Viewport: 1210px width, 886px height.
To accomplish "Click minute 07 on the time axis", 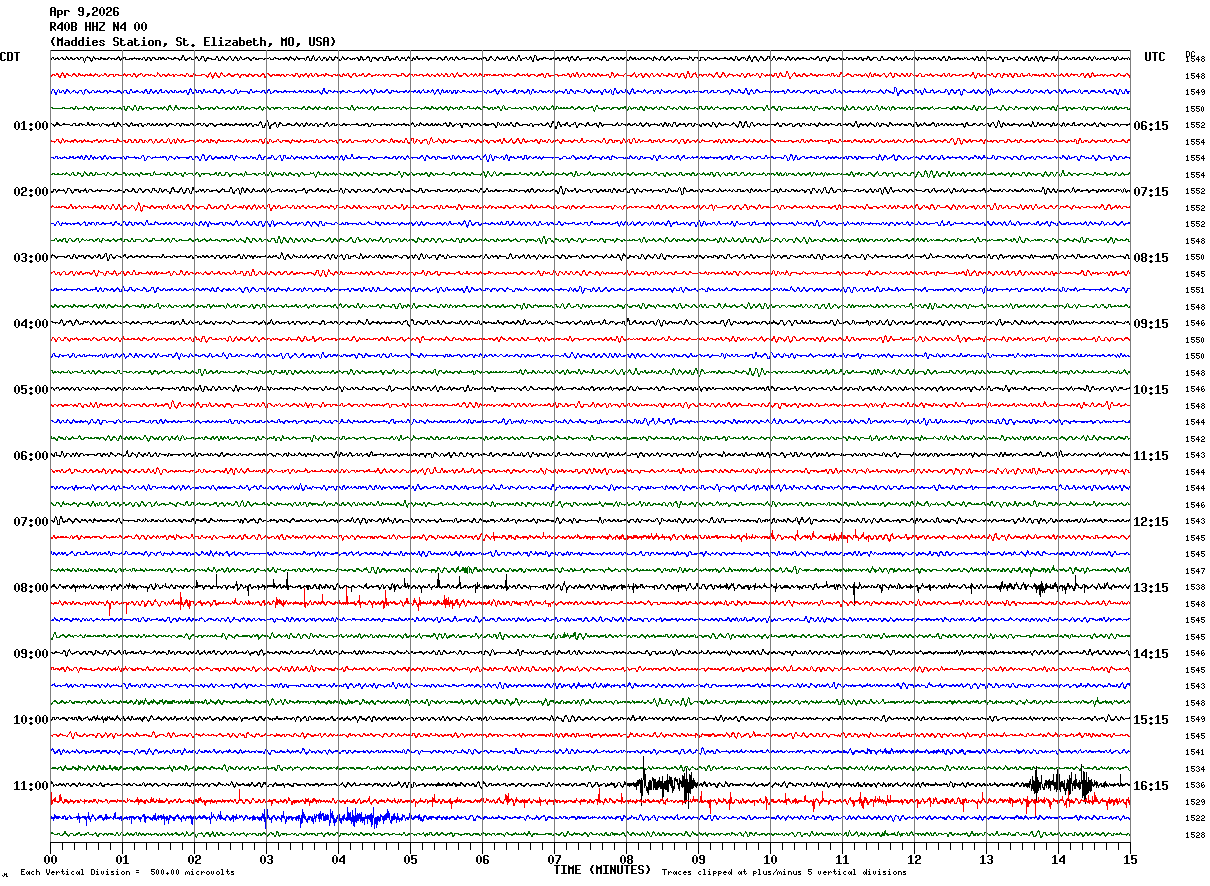I will (554, 859).
